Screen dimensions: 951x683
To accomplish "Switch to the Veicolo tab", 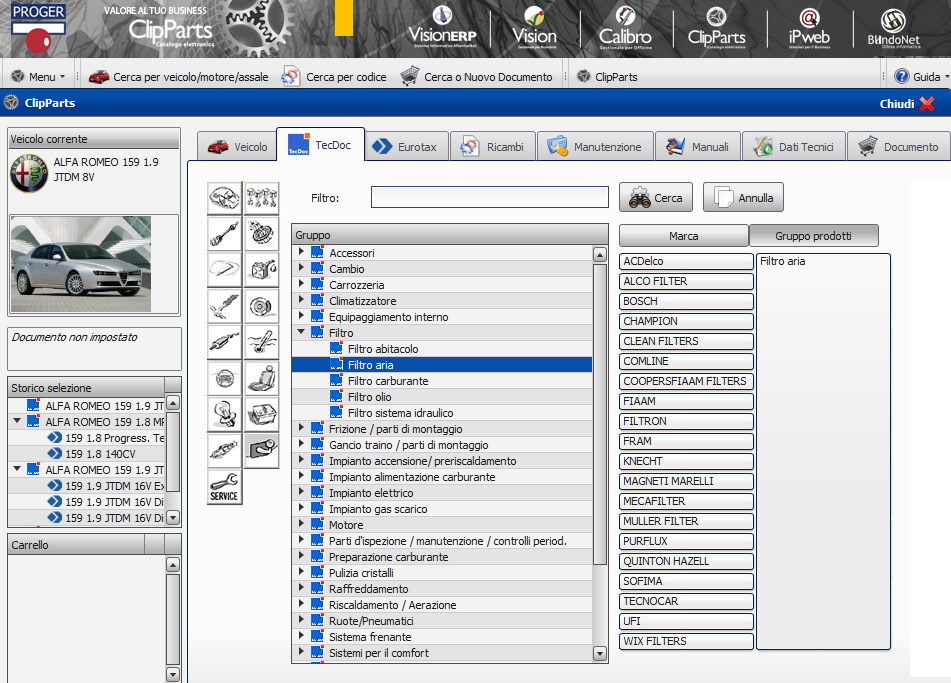I will pyautogui.click(x=237, y=147).
